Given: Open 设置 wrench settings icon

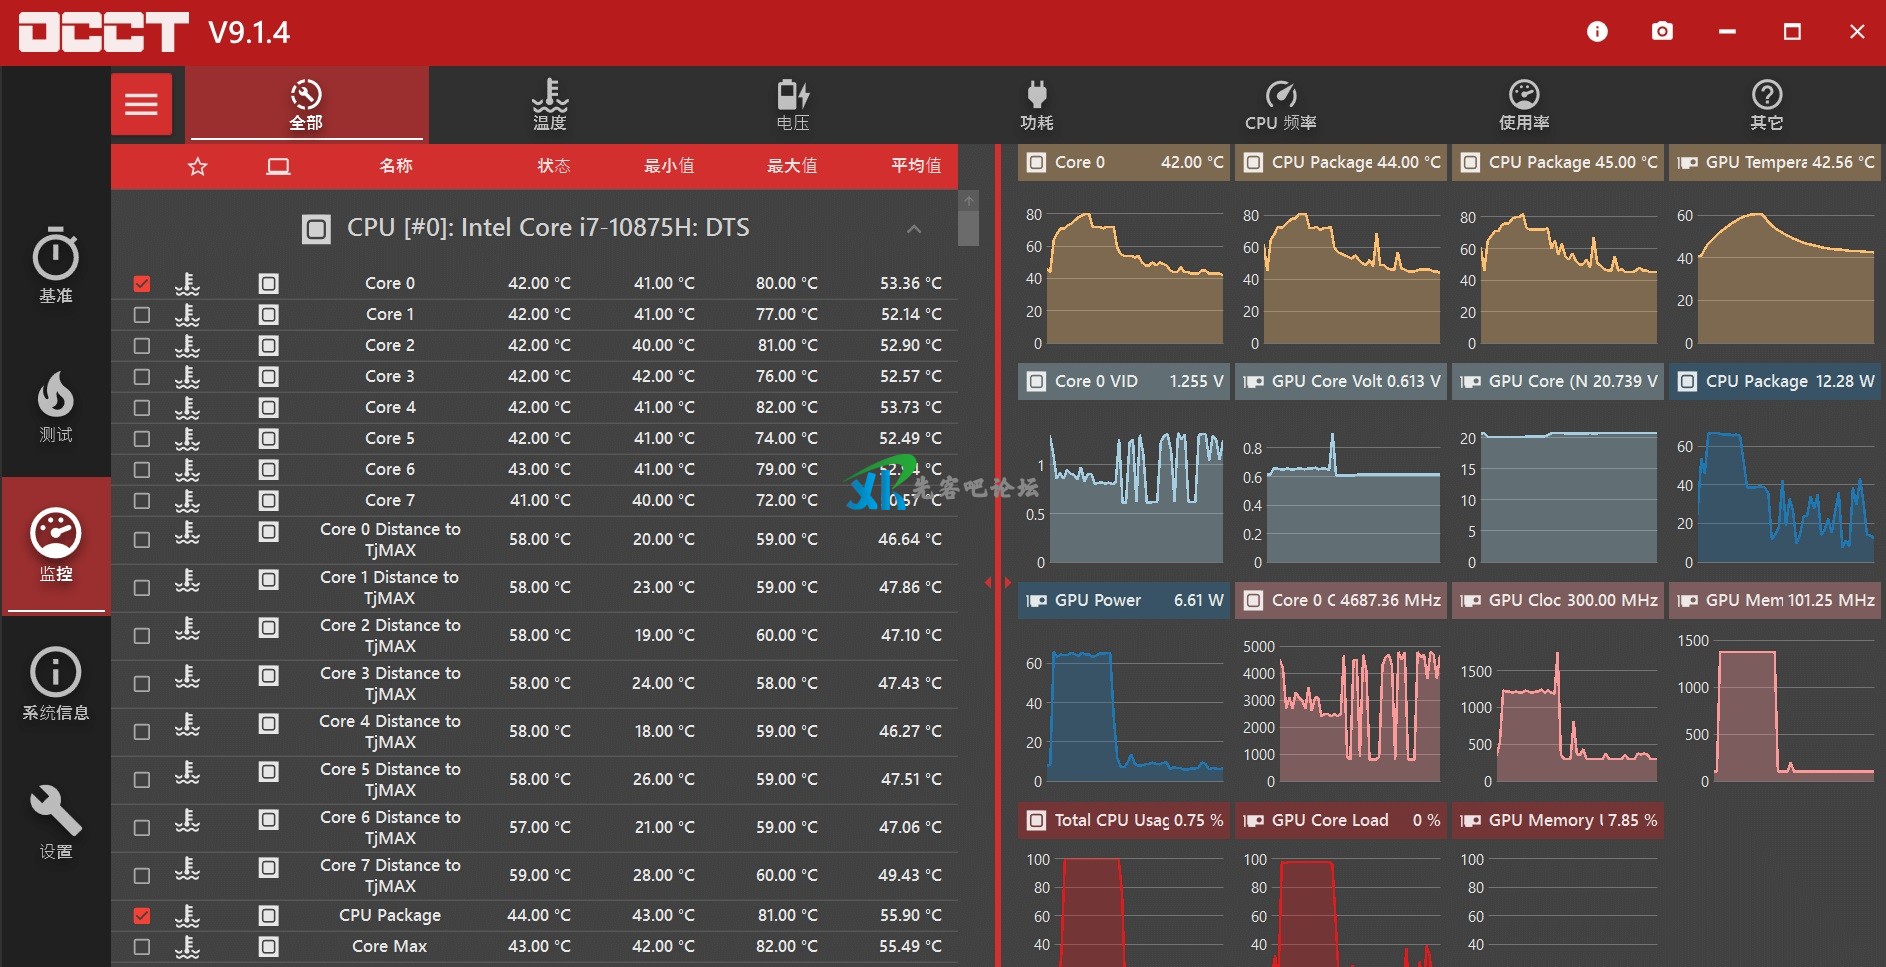Looking at the screenshot, I should pyautogui.click(x=56, y=822).
